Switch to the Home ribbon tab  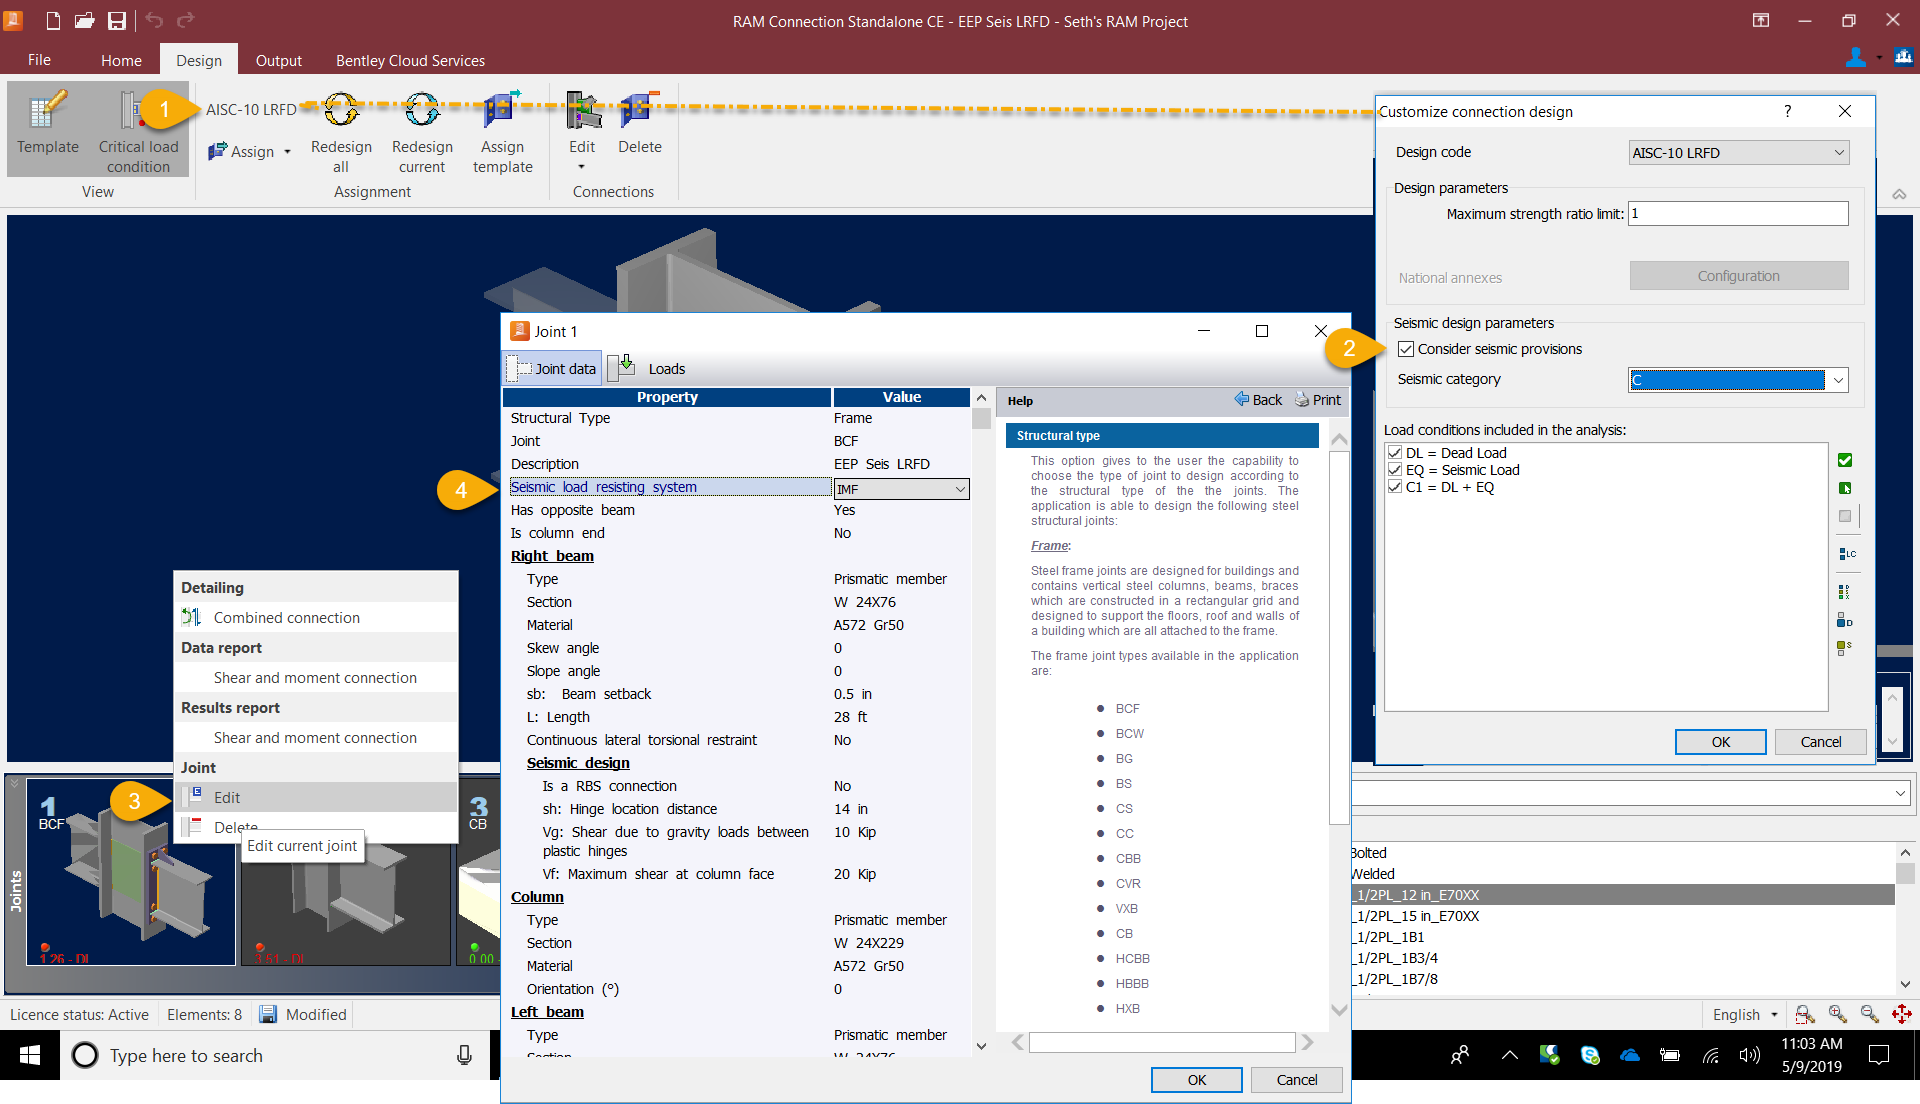pyautogui.click(x=121, y=60)
